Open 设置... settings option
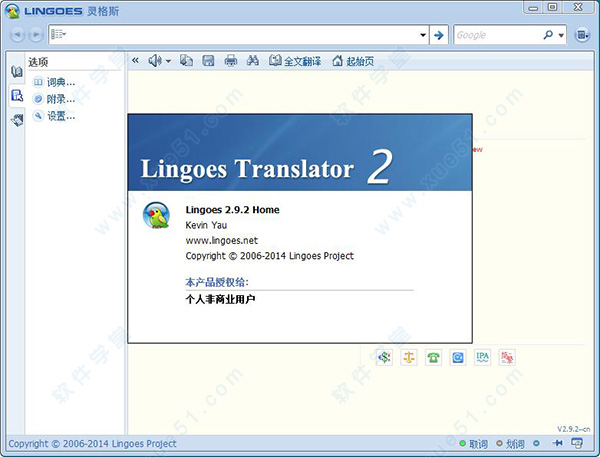The image size is (600, 457). [x=54, y=116]
